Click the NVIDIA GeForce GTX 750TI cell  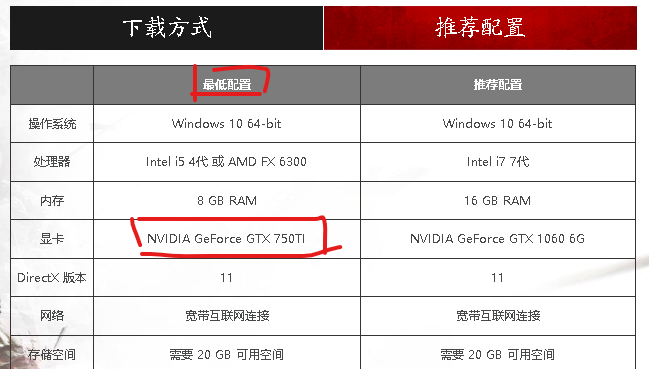click(x=227, y=239)
